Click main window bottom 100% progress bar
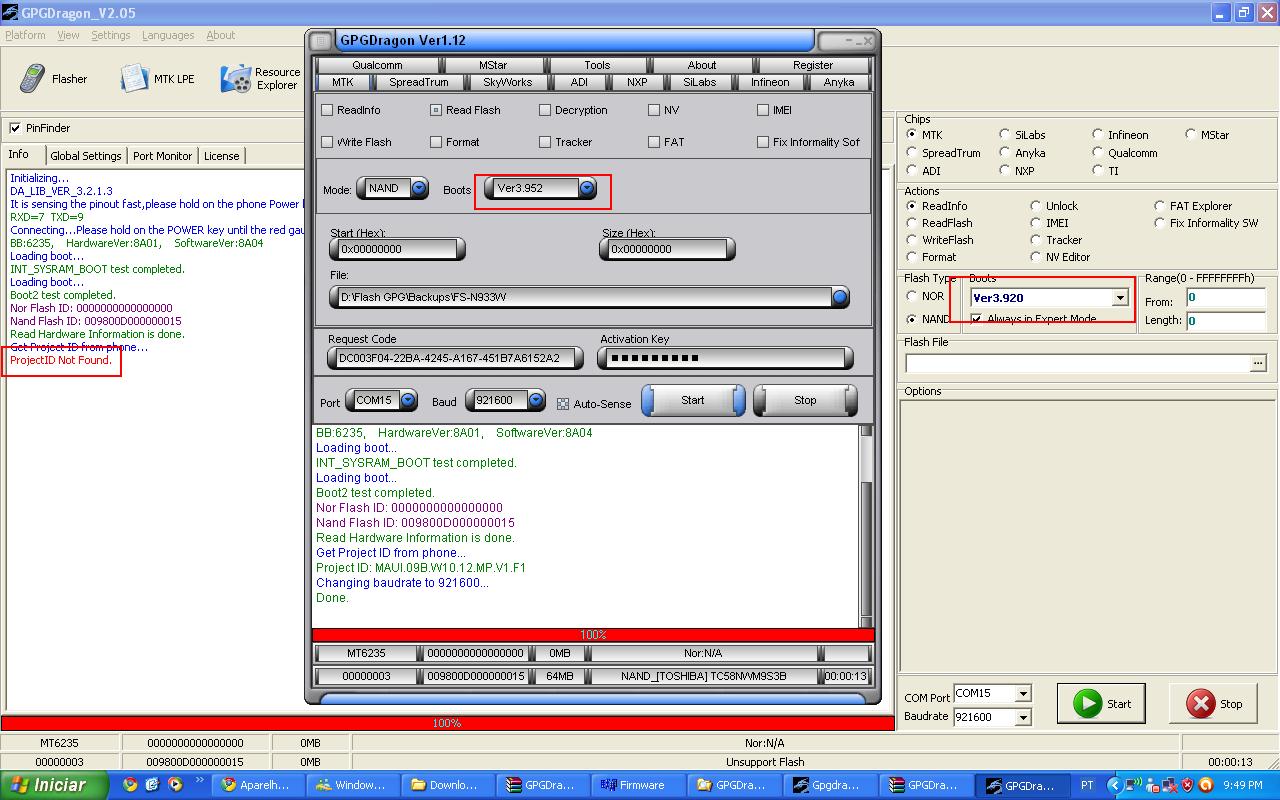 pos(447,723)
